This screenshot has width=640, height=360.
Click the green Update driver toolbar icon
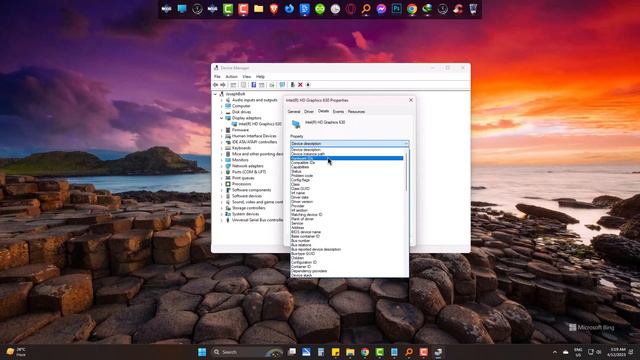pyautogui.click(x=292, y=85)
